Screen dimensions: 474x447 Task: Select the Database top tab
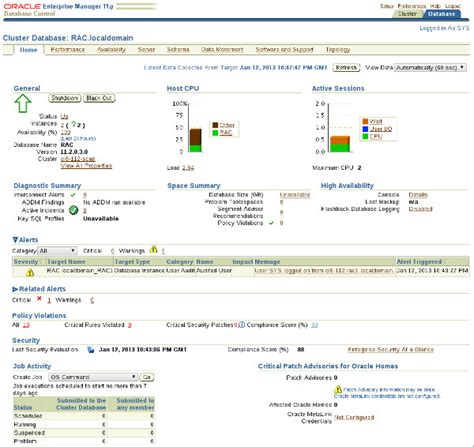coord(442,14)
